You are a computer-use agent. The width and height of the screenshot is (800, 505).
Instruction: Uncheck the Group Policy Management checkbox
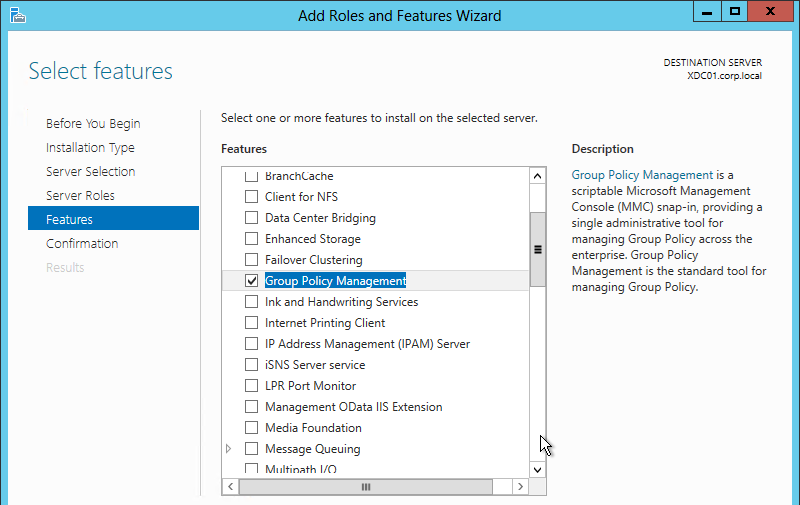[252, 281]
